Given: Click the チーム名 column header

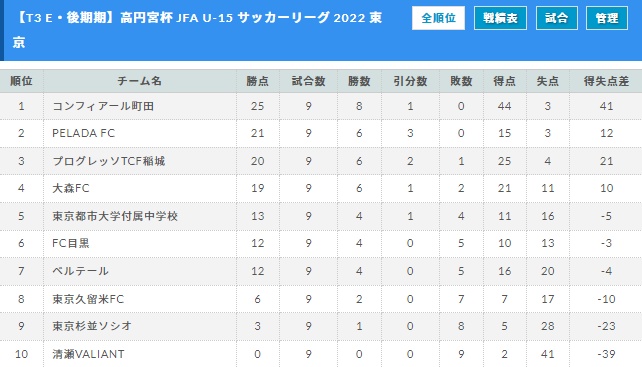Looking at the screenshot, I should tap(140, 81).
